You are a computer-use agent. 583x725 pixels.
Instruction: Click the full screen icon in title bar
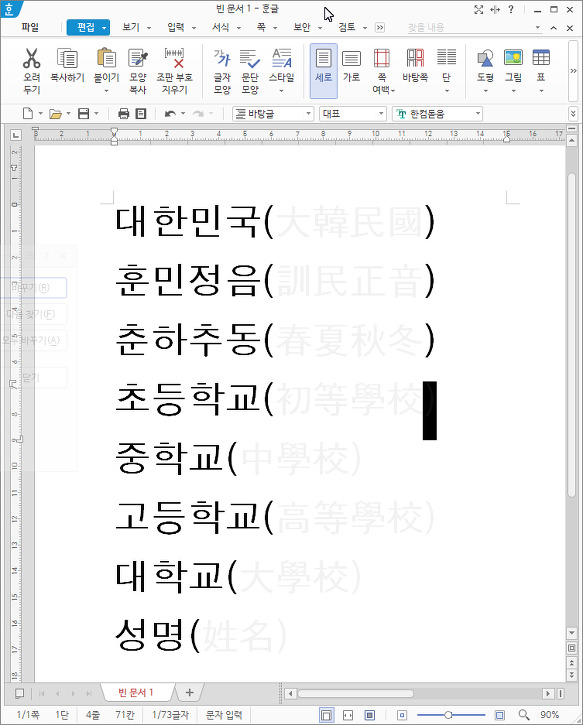point(479,9)
